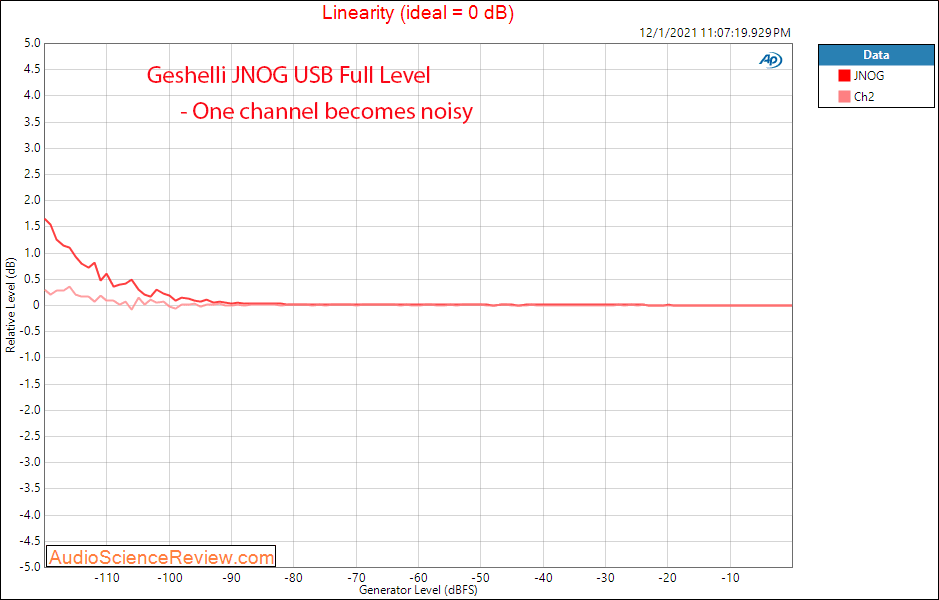Click the -70 x-axis tick label
This screenshot has height=600, width=939.
point(356,578)
